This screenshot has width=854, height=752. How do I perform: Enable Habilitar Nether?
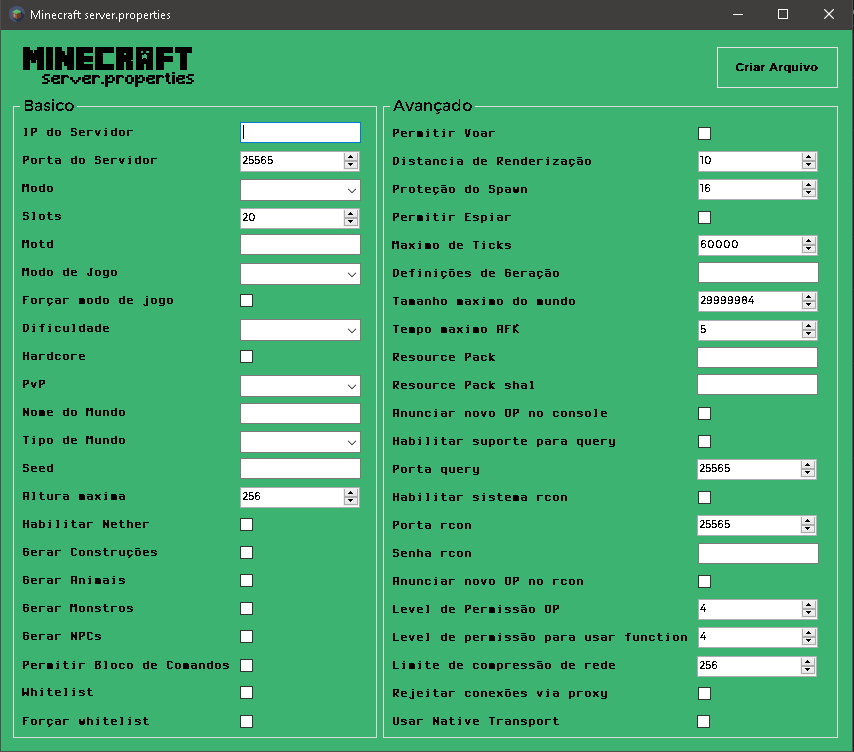(245, 524)
